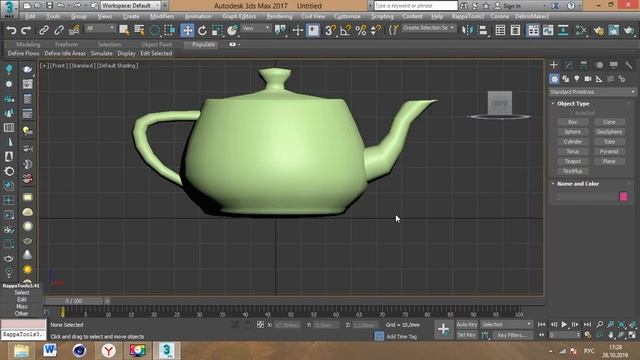Click the Render Production teapot icon

pyautogui.click(x=629, y=30)
